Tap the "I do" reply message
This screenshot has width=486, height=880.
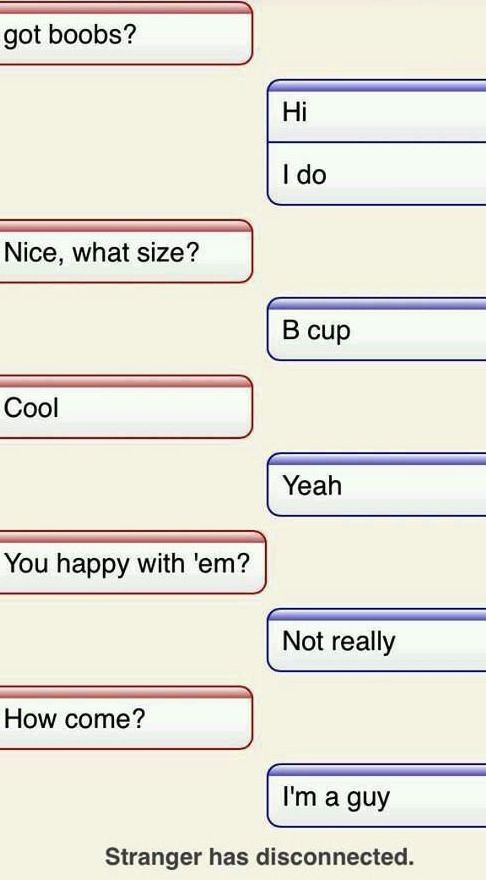coord(377,173)
